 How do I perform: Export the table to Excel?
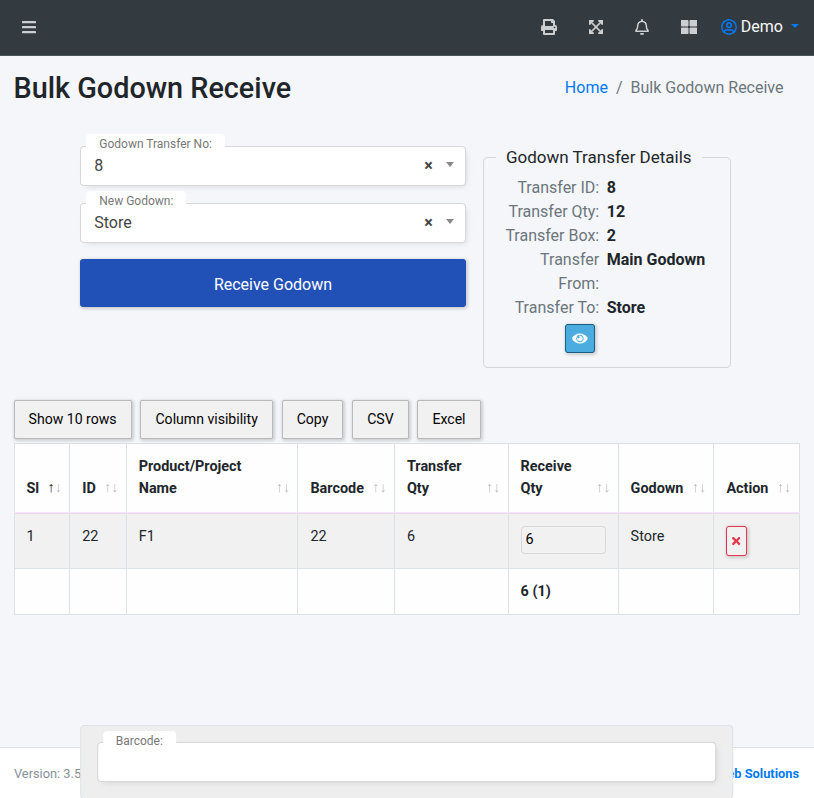click(x=448, y=419)
